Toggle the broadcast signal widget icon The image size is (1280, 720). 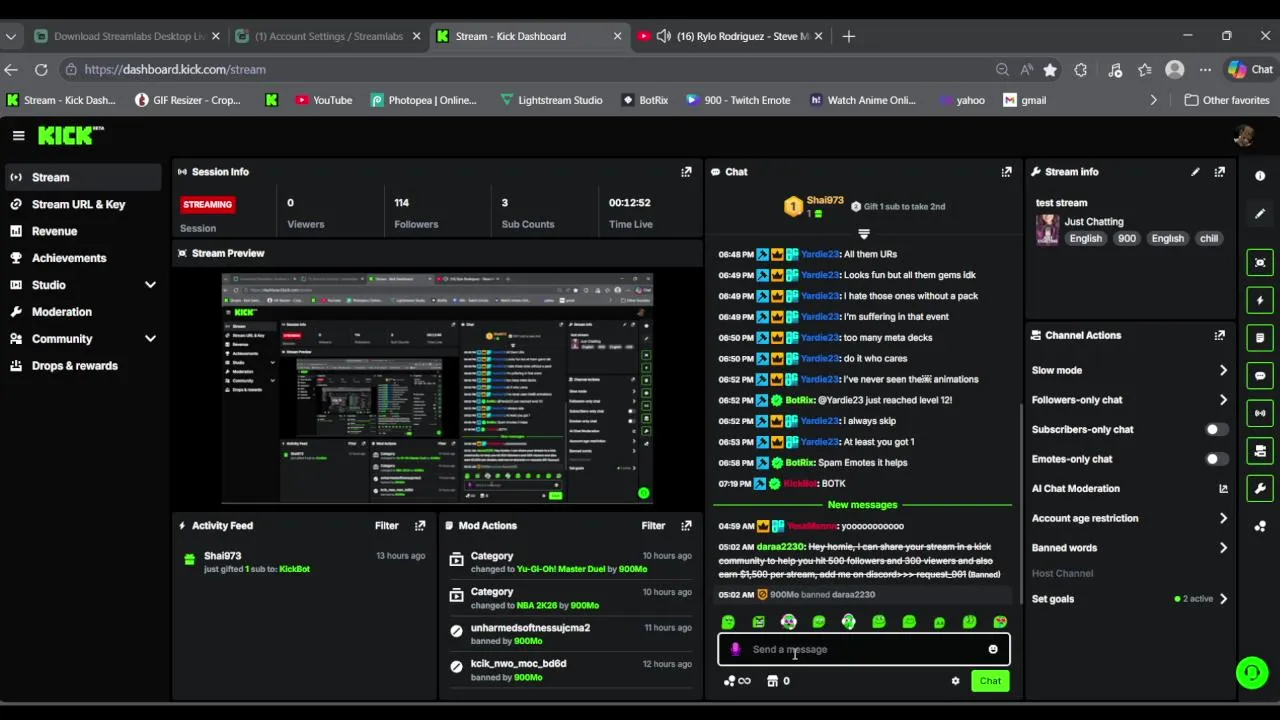pyautogui.click(x=1260, y=413)
